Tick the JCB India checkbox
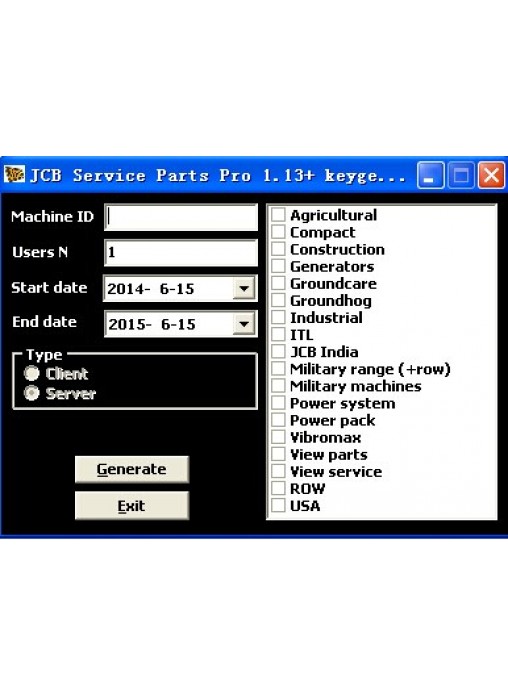Viewport: 508px width, 696px height. pos(278,351)
